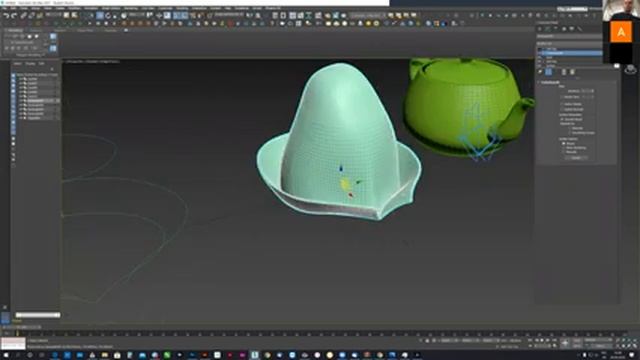
Task: Toggle the Percent Snap button
Action: point(192,15)
